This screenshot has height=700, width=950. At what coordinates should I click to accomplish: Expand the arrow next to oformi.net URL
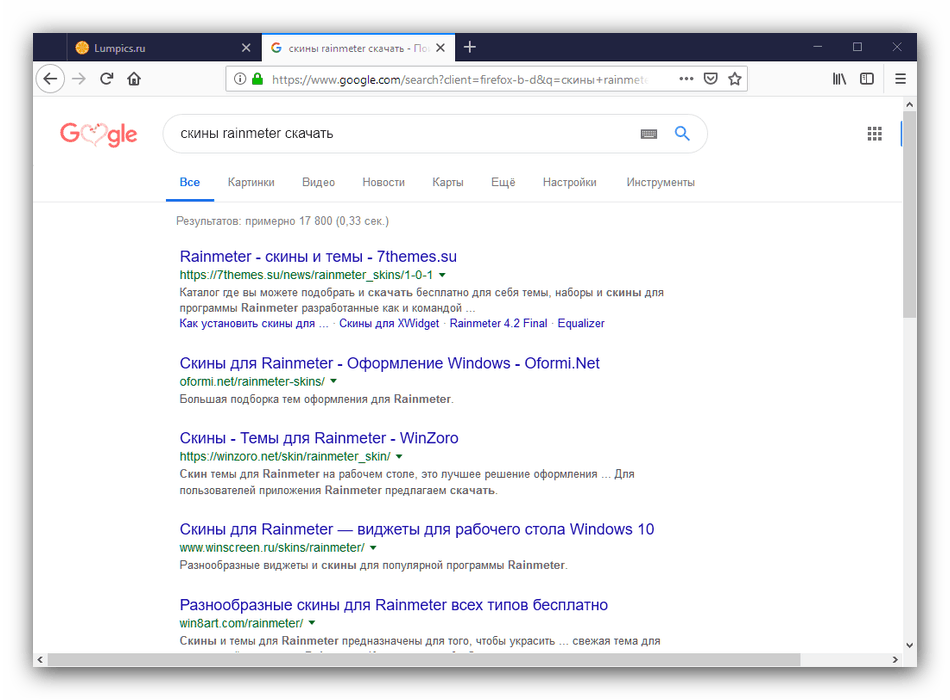pyautogui.click(x=333, y=382)
